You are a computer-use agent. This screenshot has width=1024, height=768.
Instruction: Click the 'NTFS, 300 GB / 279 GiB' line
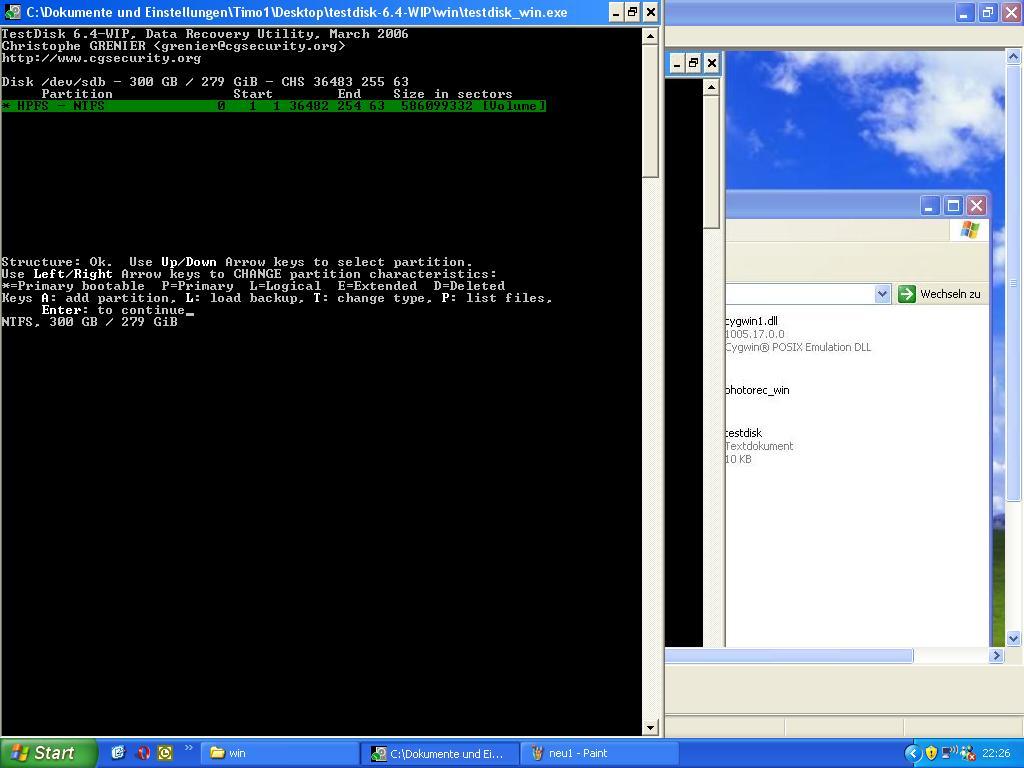(x=89, y=321)
